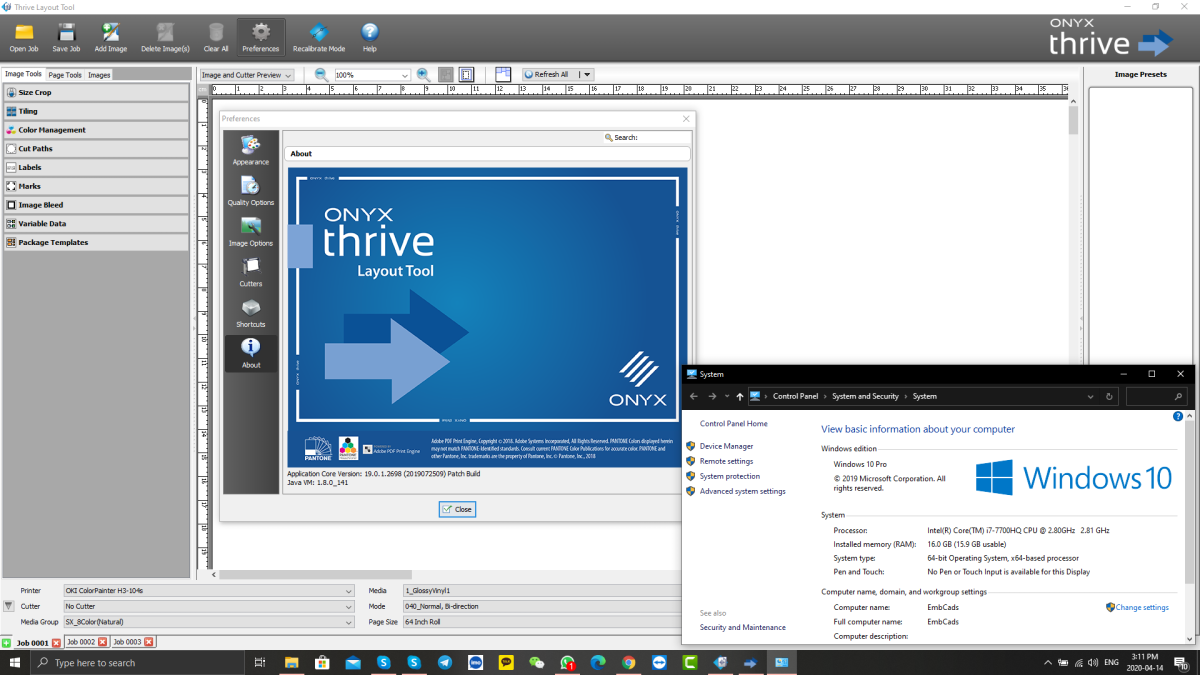Click the Open Job toolbar icon
The image size is (1200, 675).
click(22, 35)
